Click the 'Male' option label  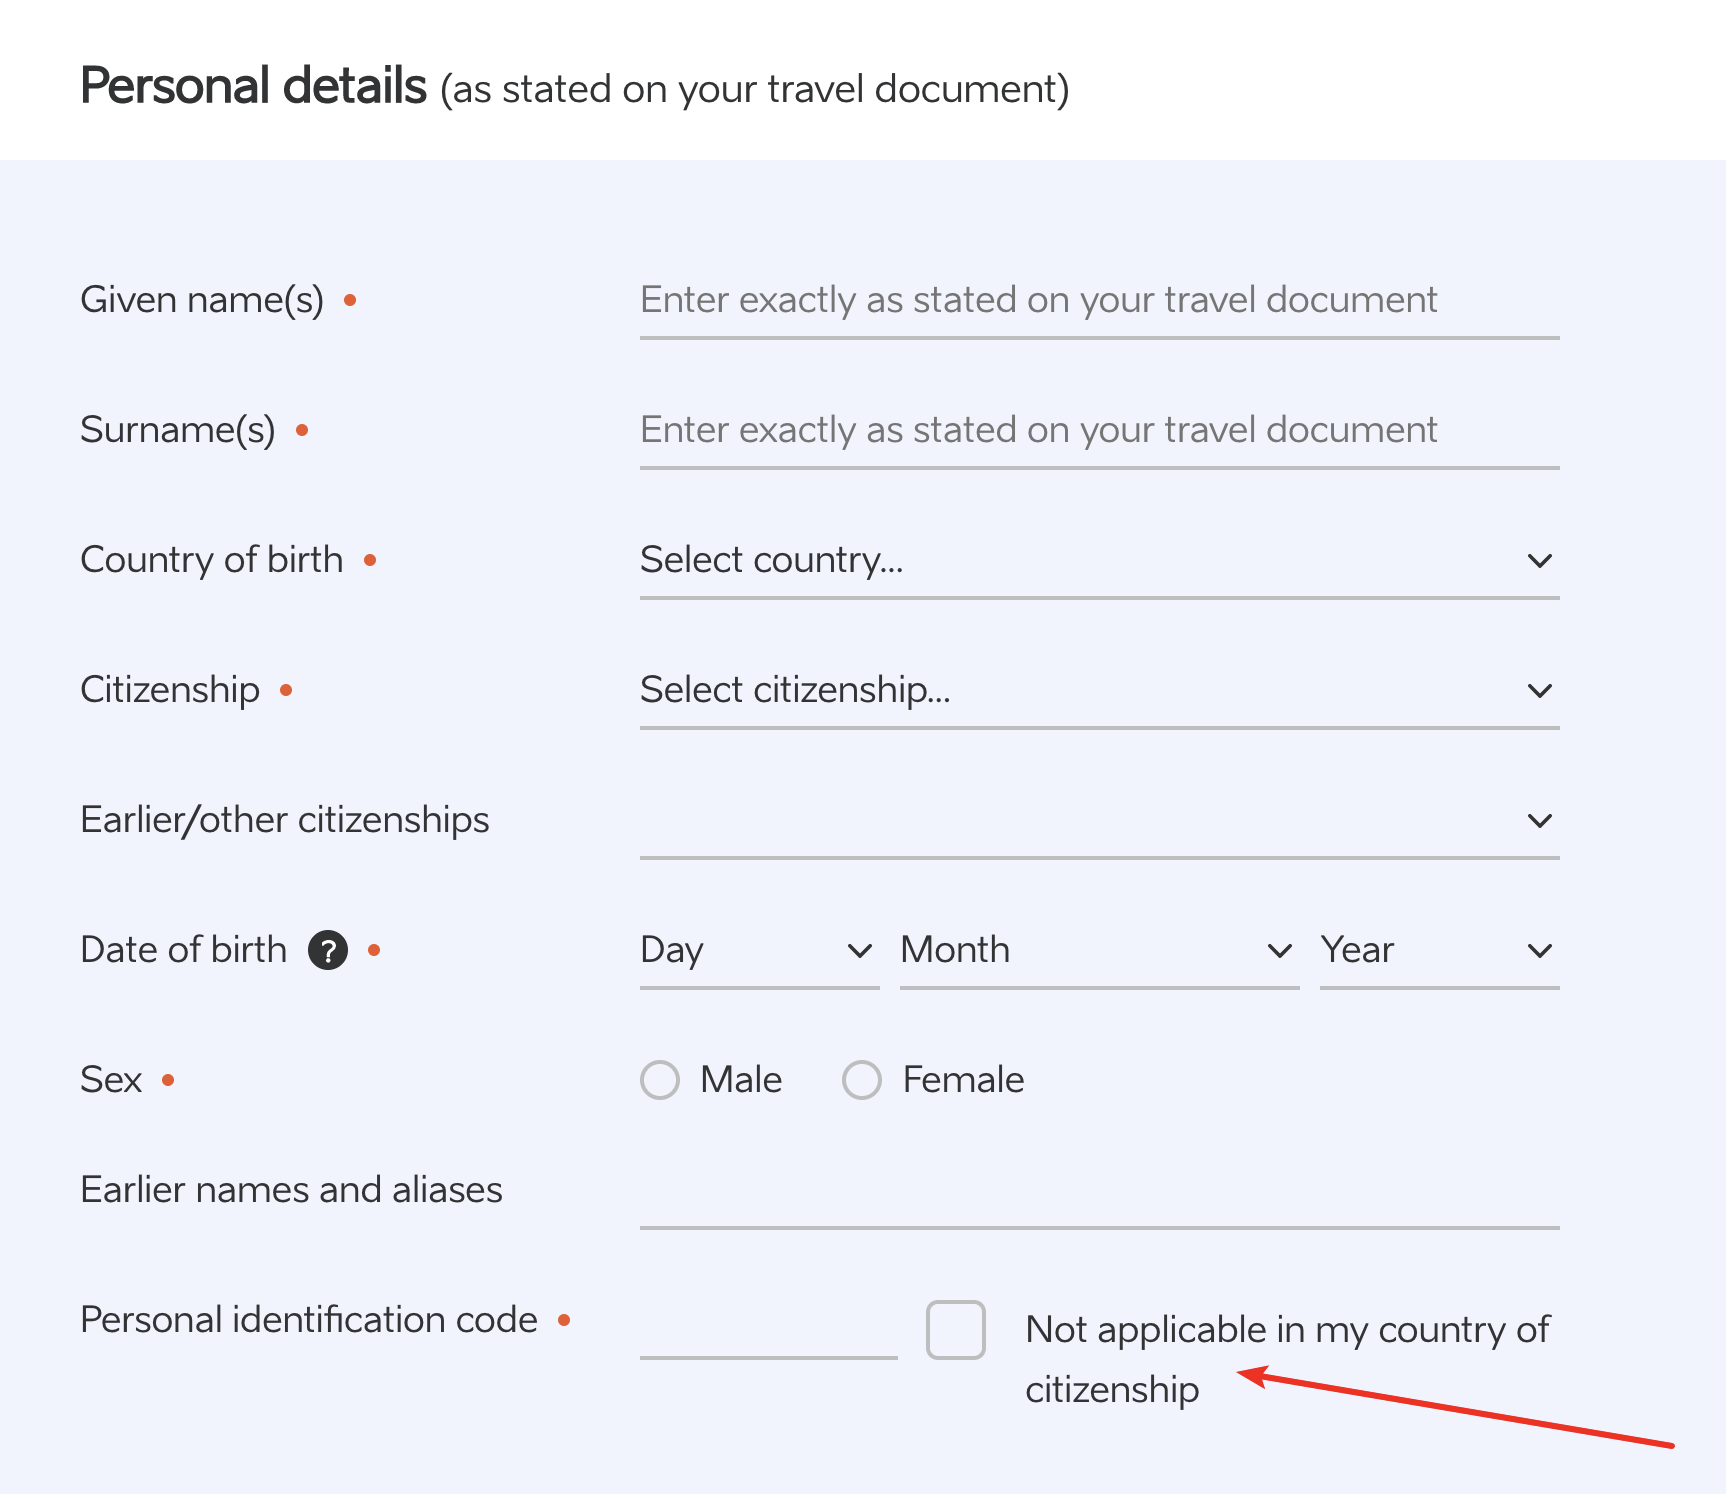click(x=741, y=1080)
